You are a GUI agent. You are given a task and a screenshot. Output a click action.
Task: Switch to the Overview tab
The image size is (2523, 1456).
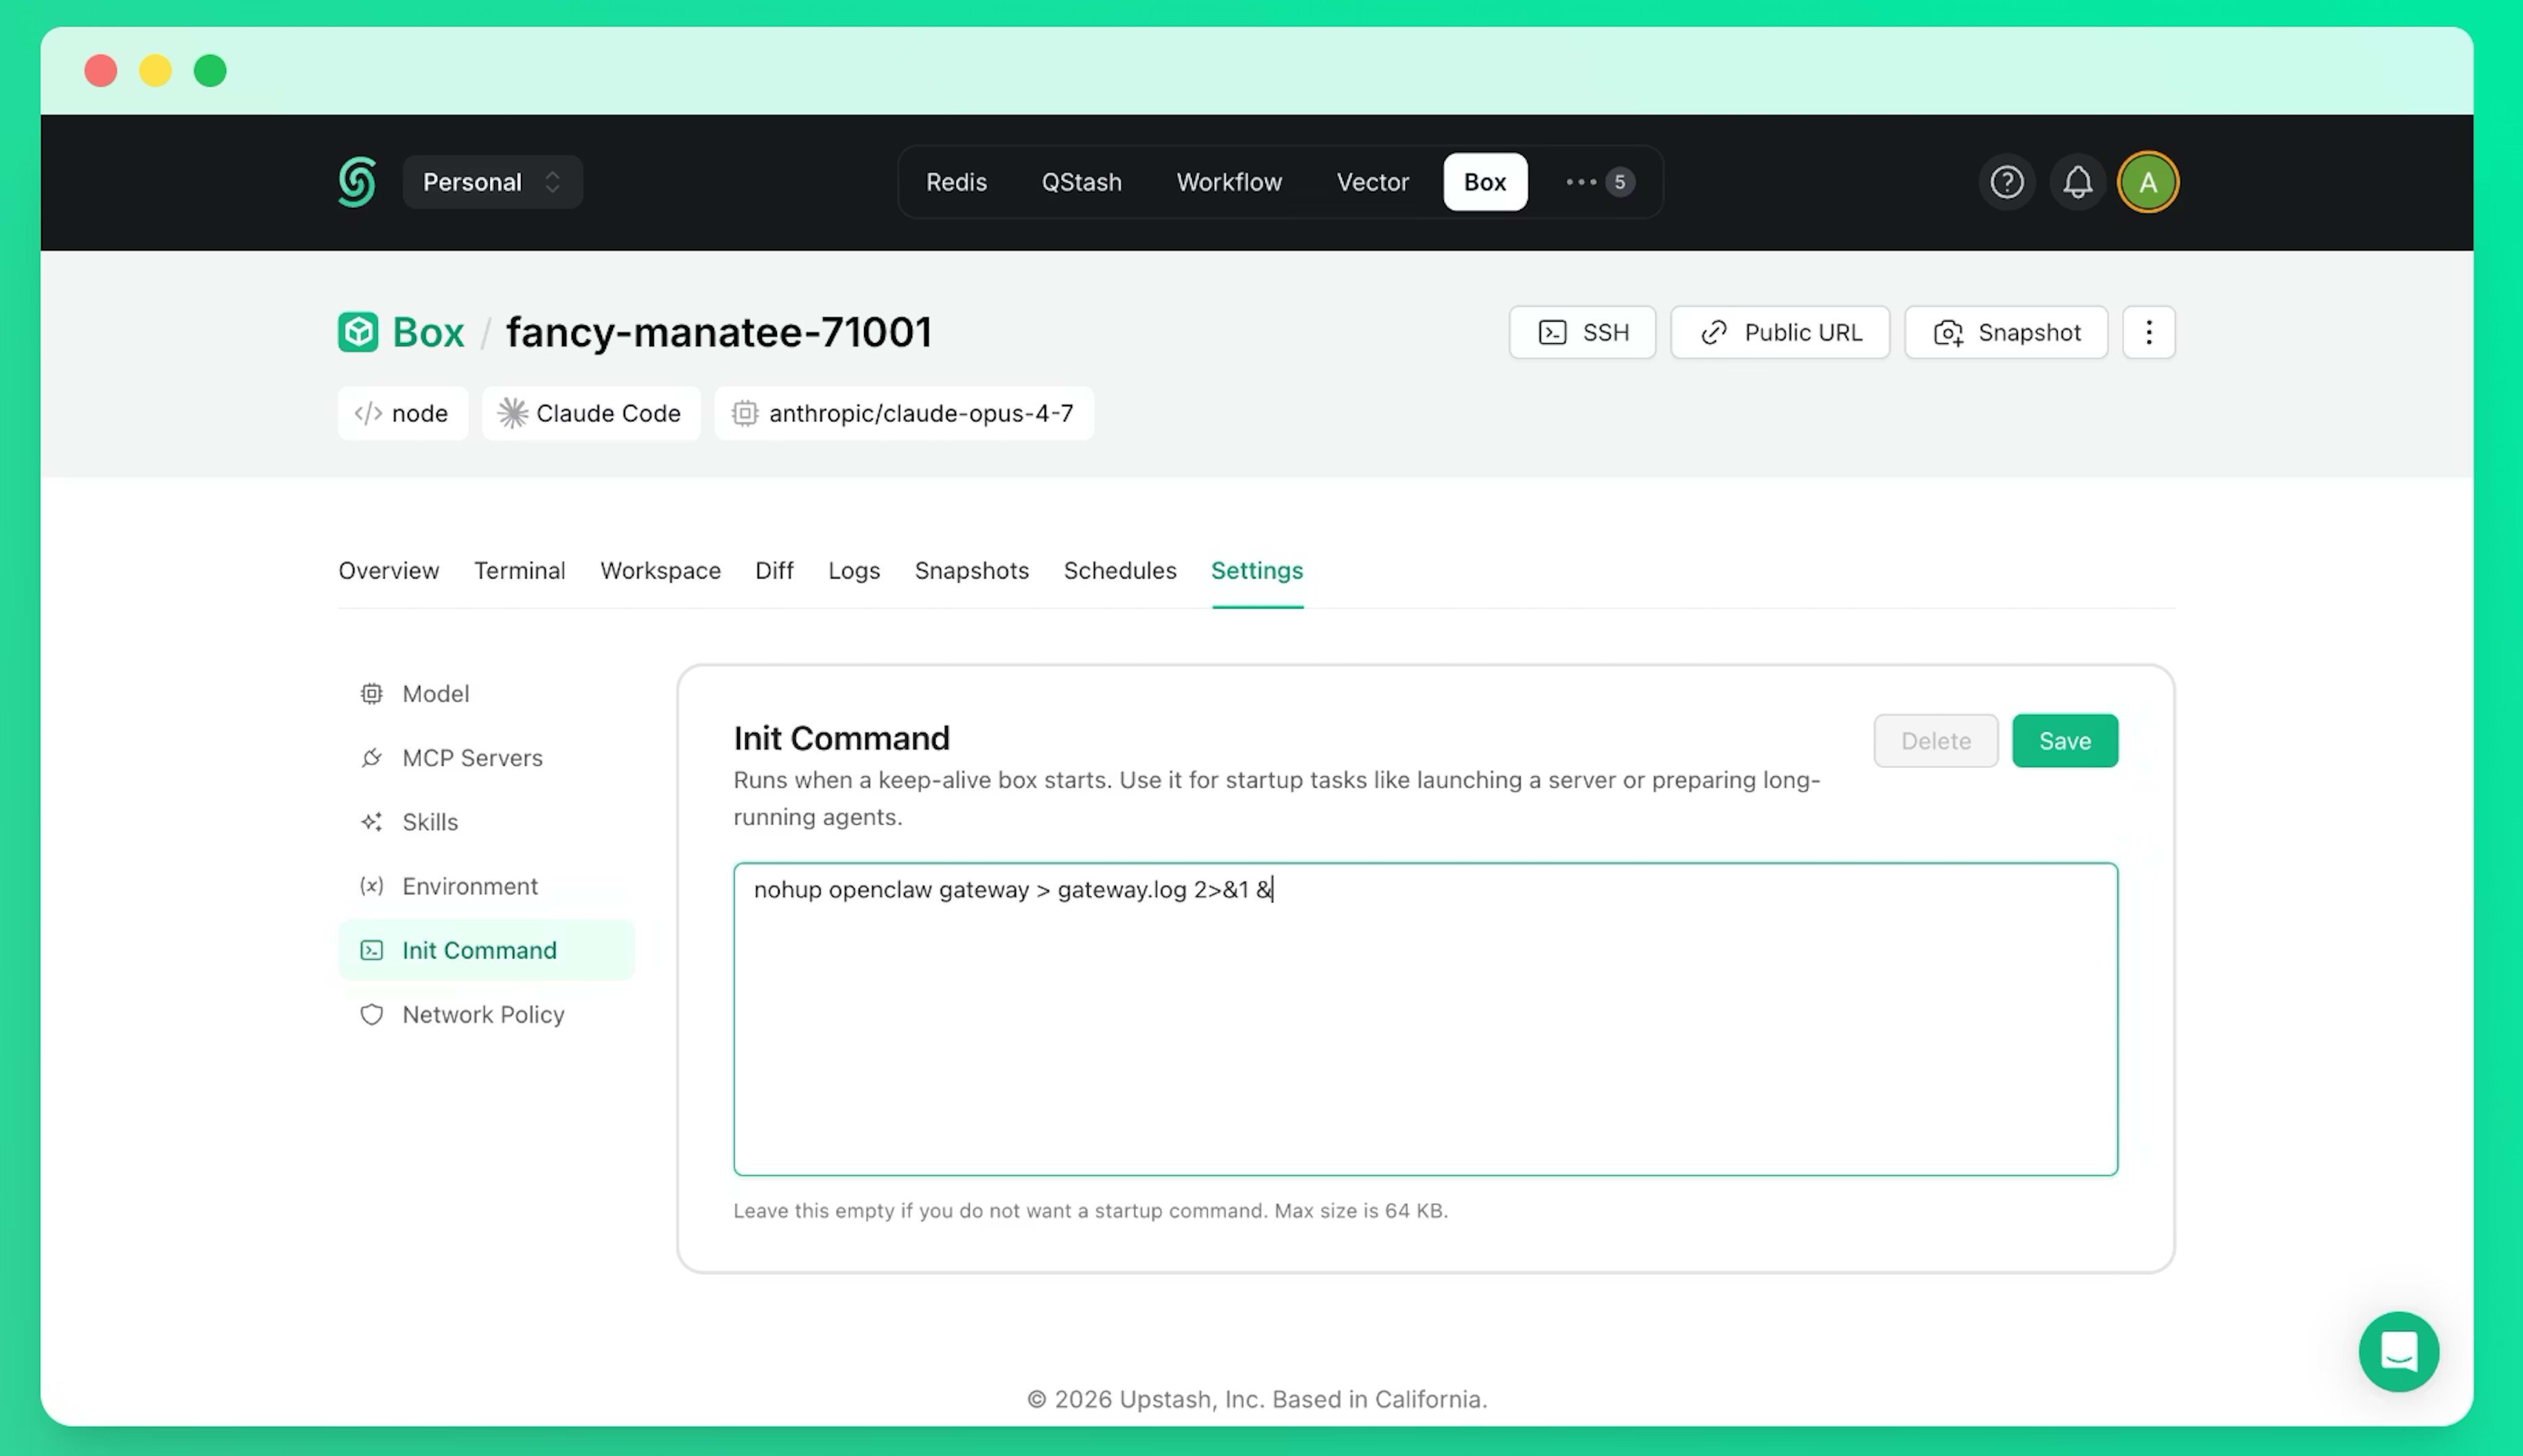pos(388,570)
